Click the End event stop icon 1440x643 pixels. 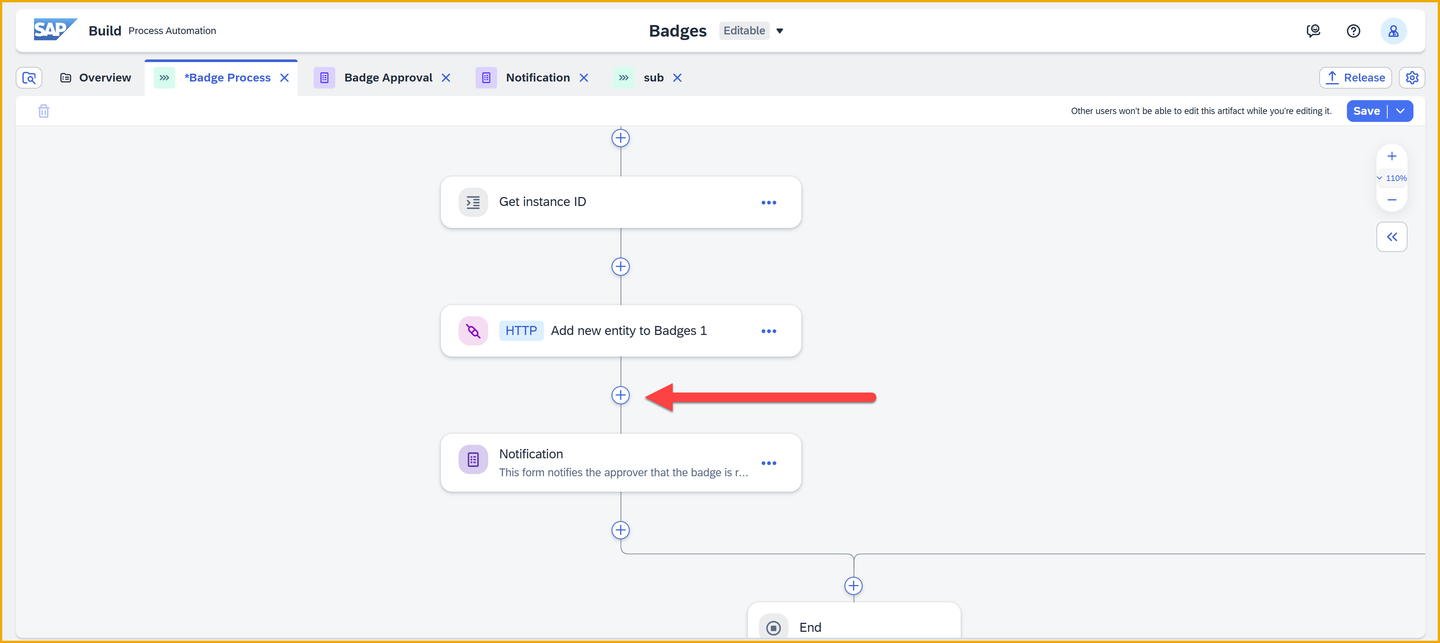(x=773, y=628)
